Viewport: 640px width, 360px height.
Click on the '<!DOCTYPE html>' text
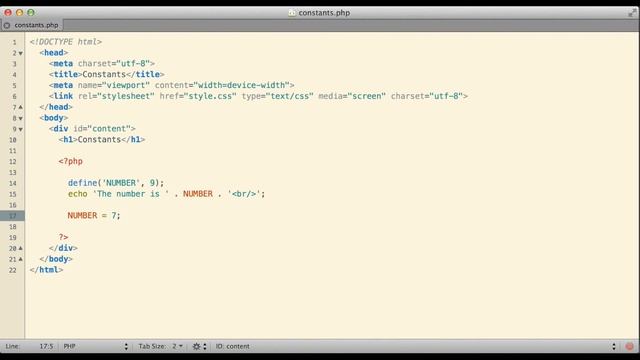[66, 42]
